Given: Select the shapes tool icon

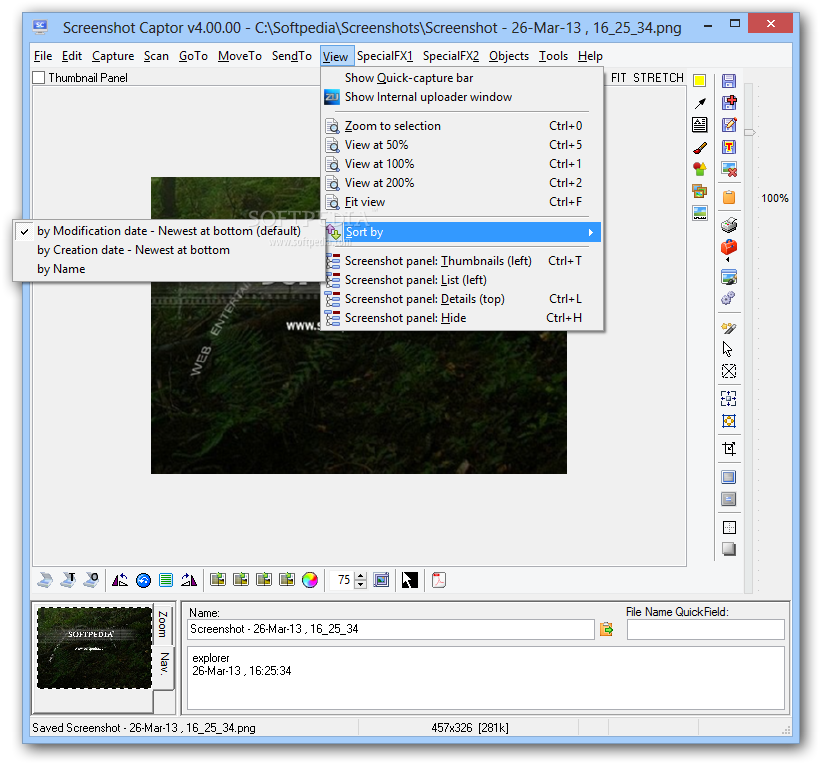Looking at the screenshot, I should 700,169.
